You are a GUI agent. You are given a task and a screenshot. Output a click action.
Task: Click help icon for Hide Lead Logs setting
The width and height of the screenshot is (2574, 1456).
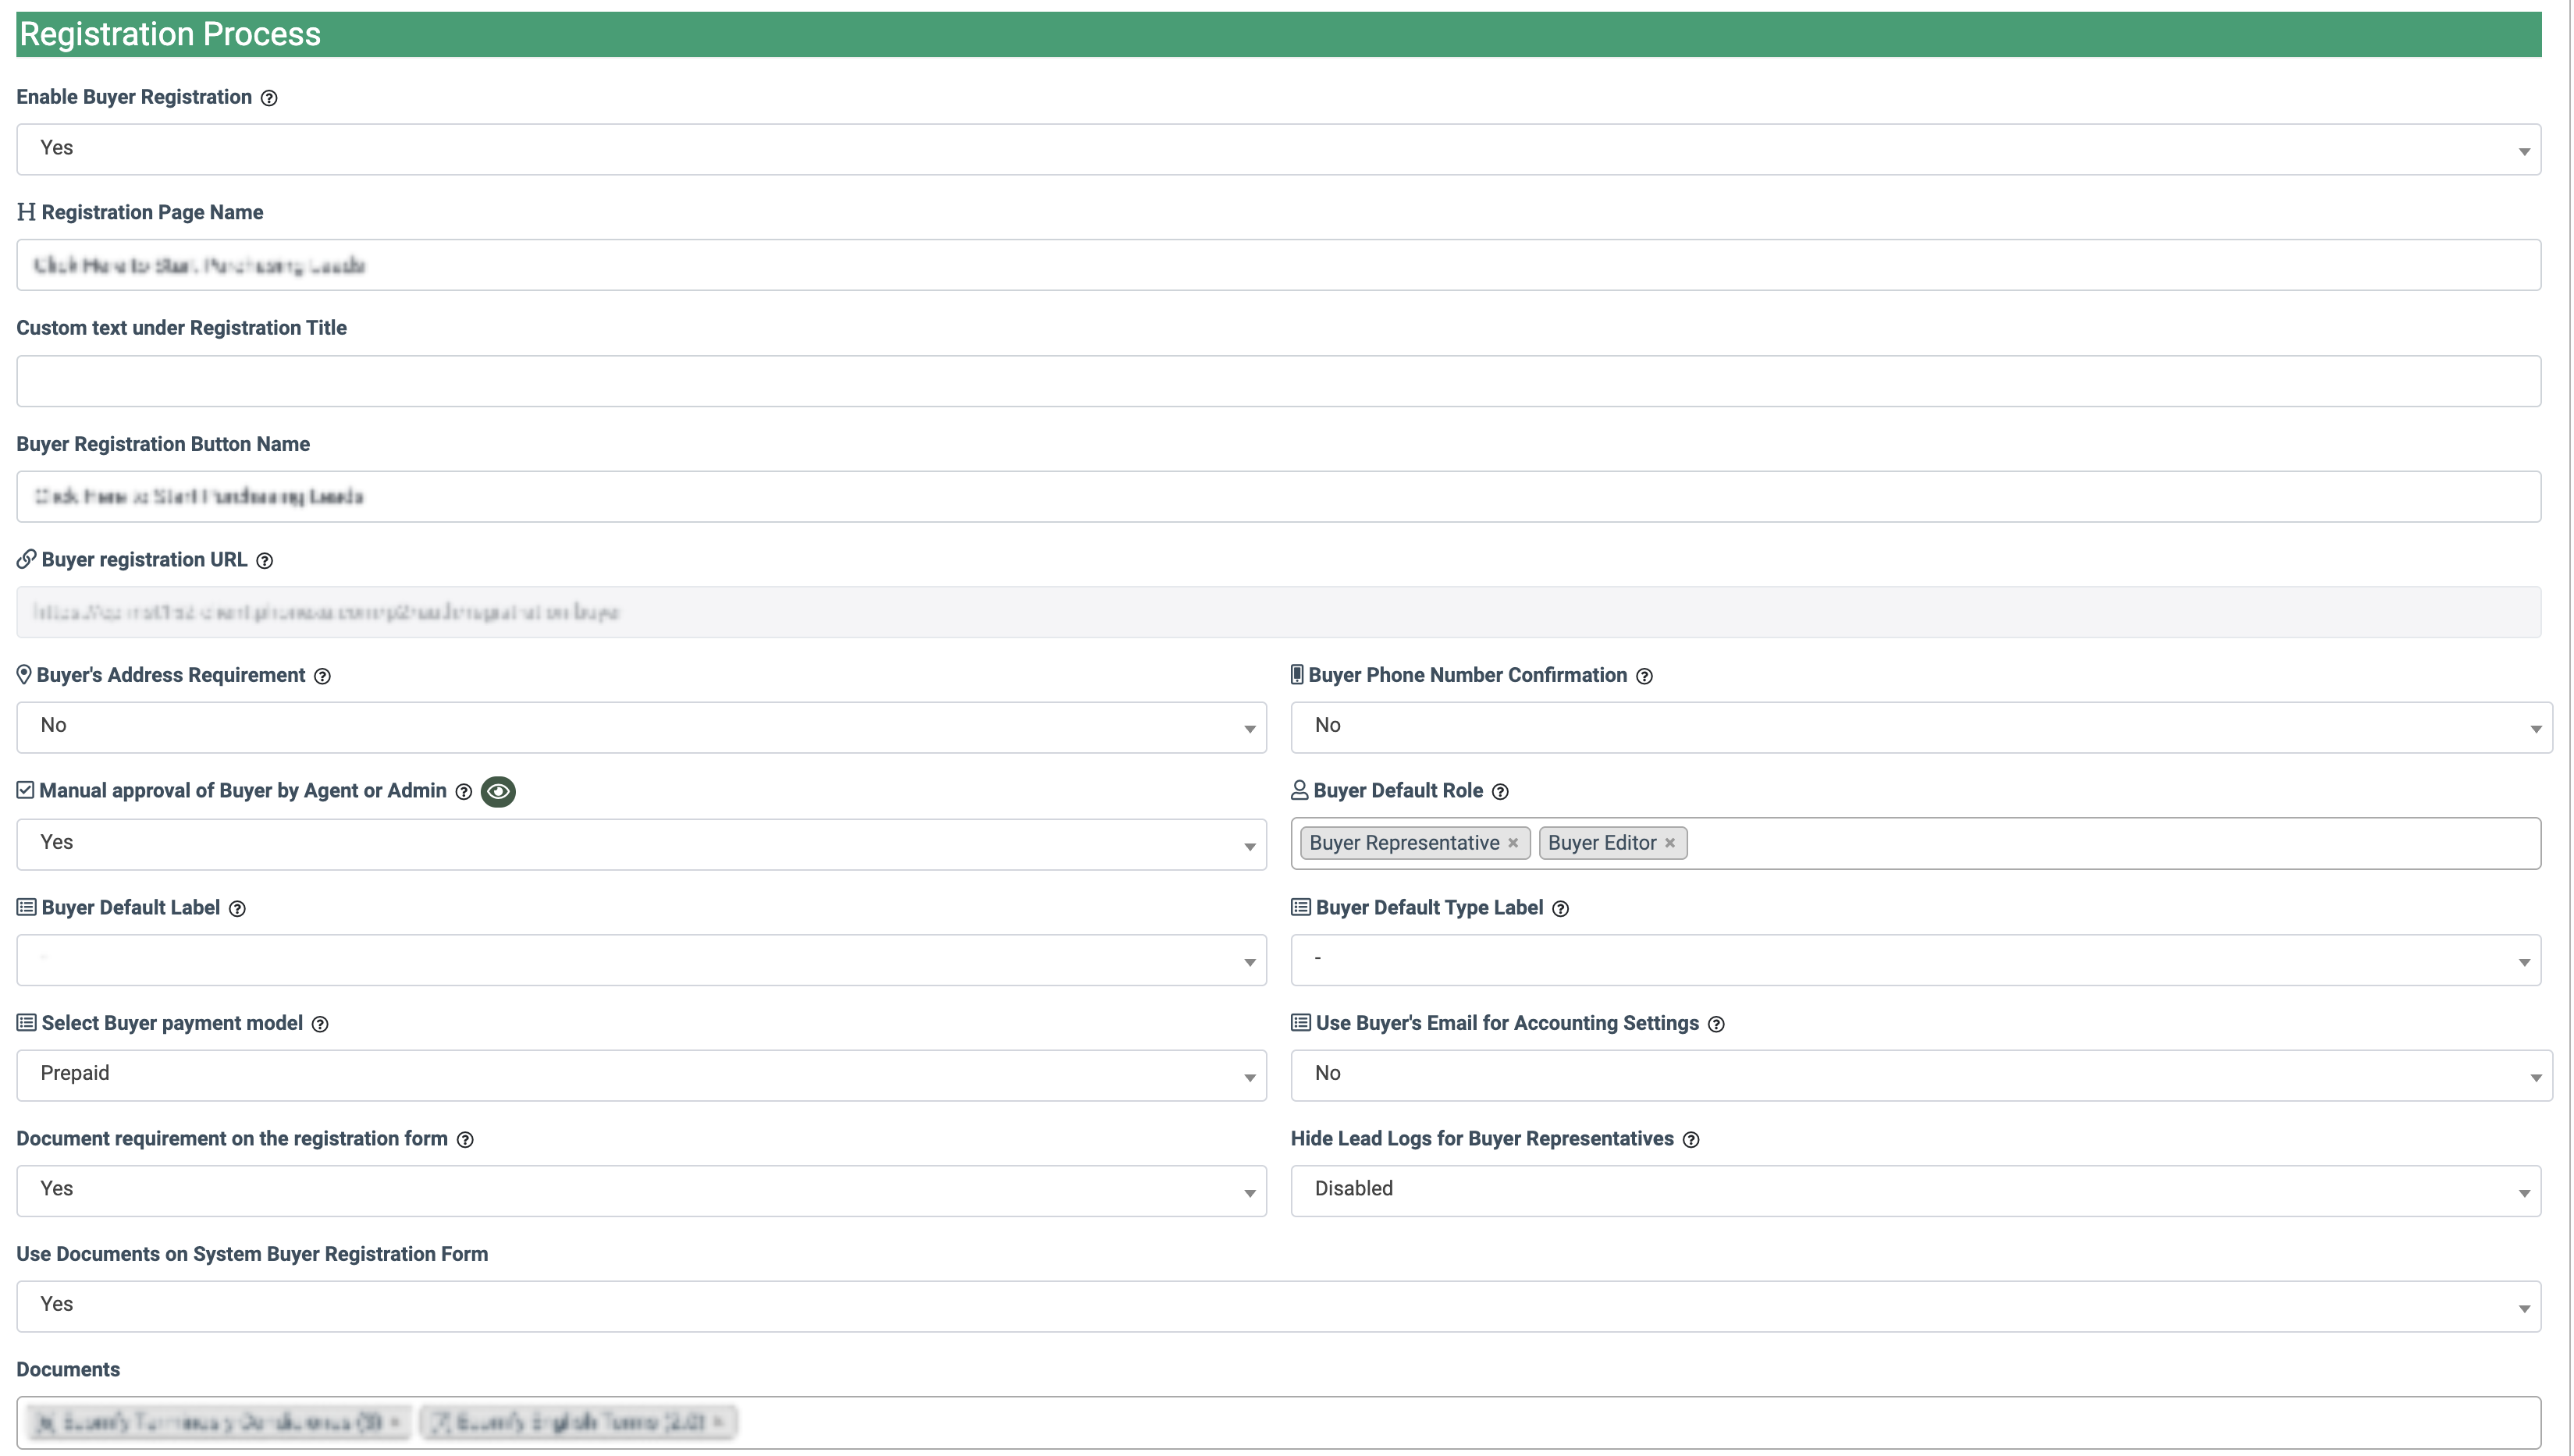(1691, 1140)
